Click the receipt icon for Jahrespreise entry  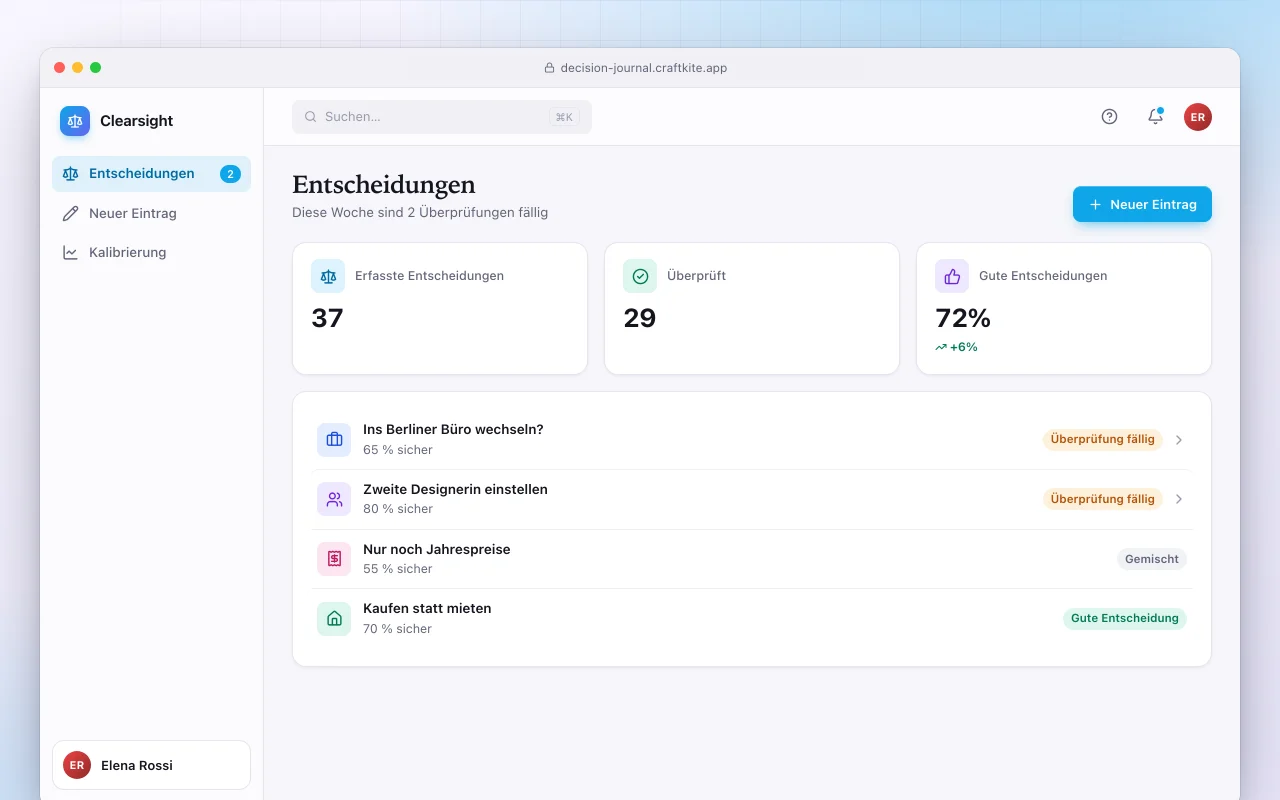(334, 559)
